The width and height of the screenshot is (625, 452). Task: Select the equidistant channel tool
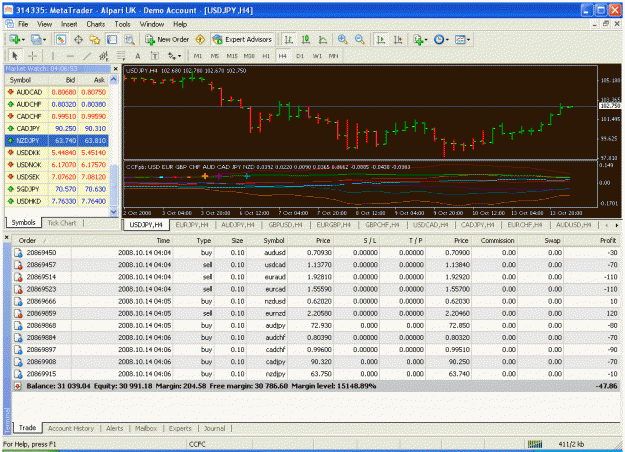pyautogui.click(x=104, y=56)
